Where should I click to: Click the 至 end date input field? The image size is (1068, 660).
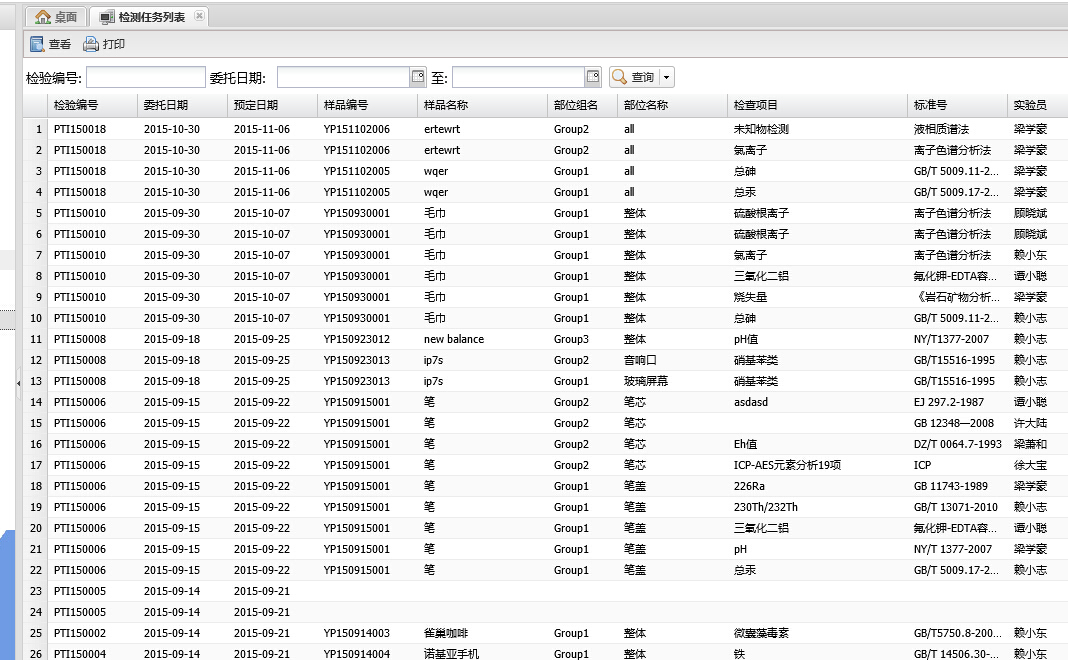coord(518,77)
